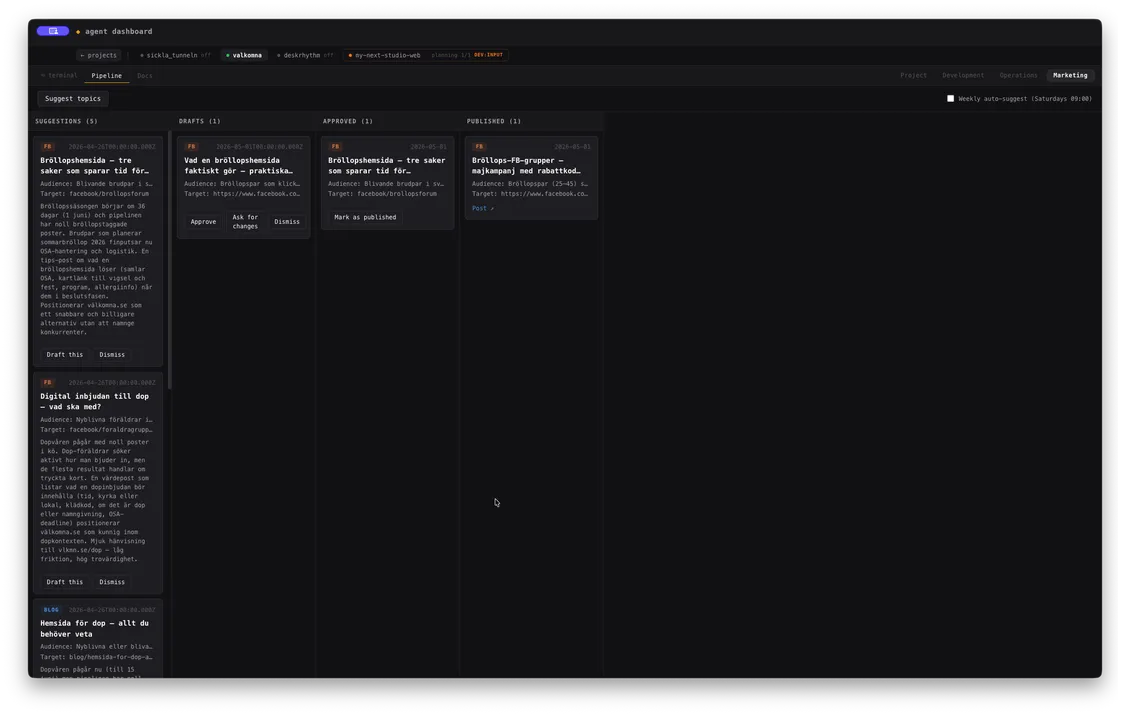Select the Marketing section
This screenshot has width=1130, height=715.
(x=1070, y=75)
